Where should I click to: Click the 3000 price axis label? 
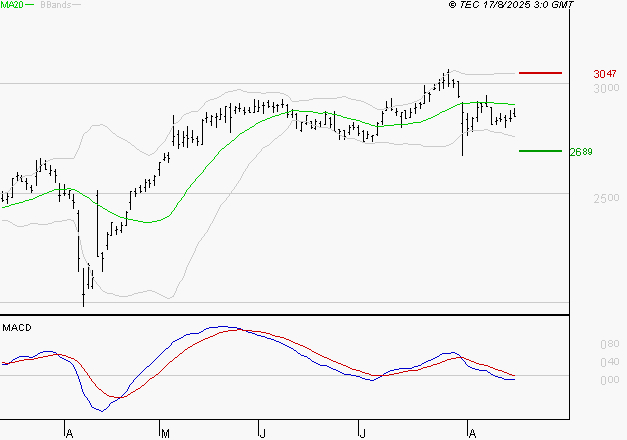(606, 88)
